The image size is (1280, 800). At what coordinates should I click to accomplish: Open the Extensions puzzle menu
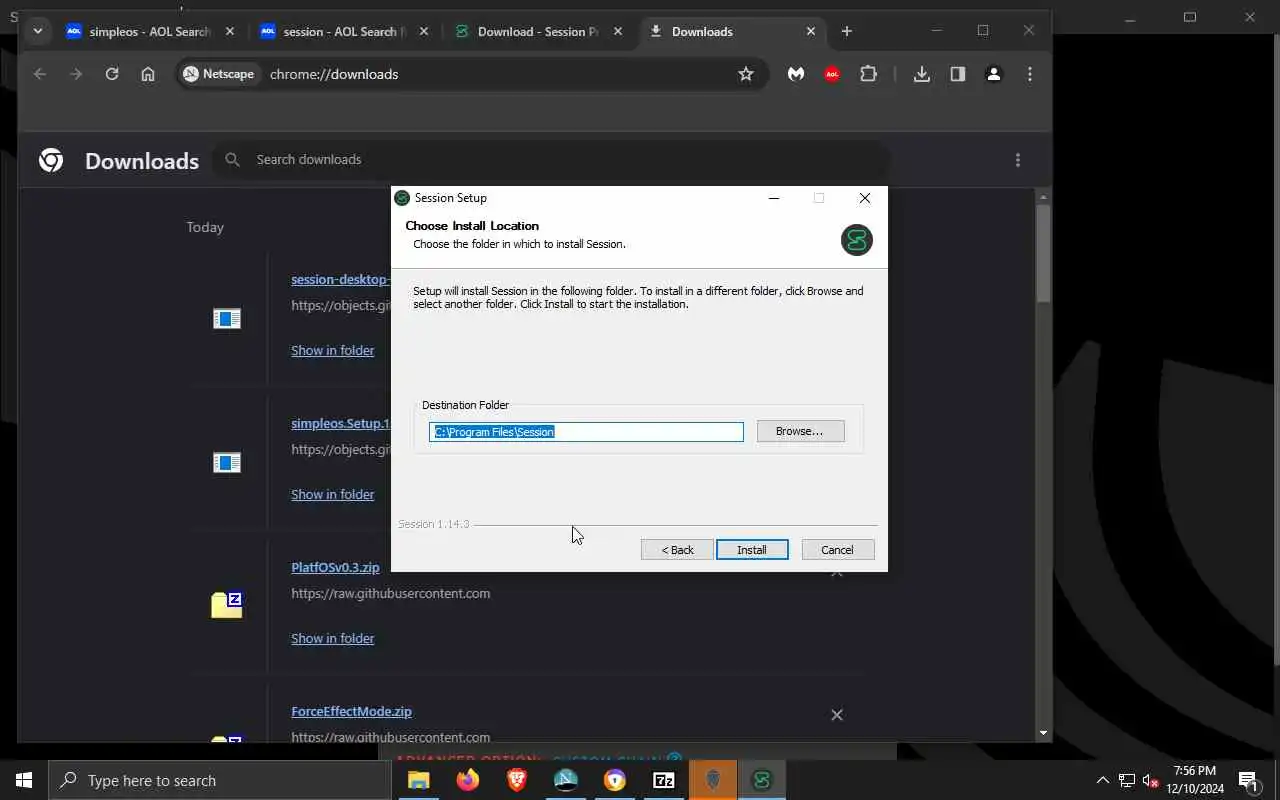pyautogui.click(x=868, y=74)
